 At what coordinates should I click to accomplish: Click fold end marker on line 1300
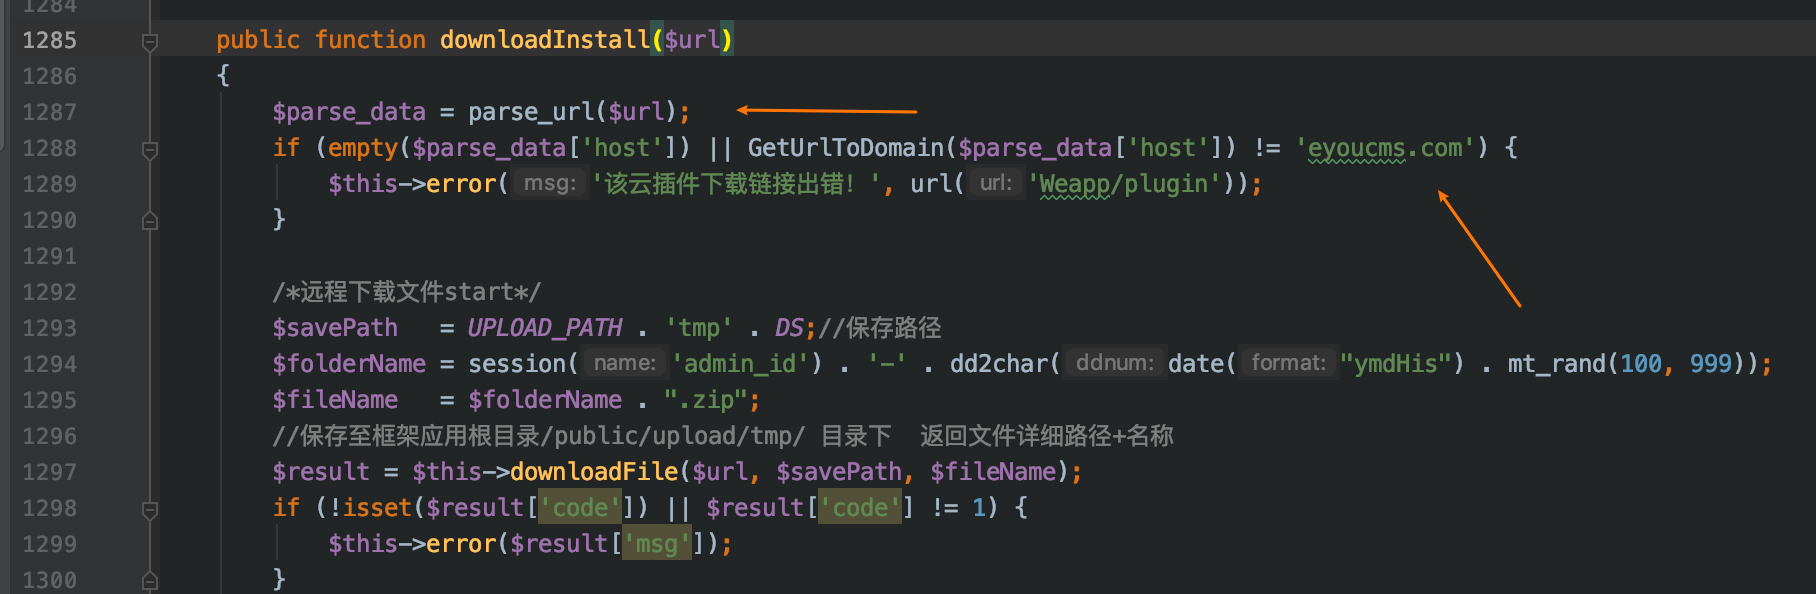pos(150,580)
